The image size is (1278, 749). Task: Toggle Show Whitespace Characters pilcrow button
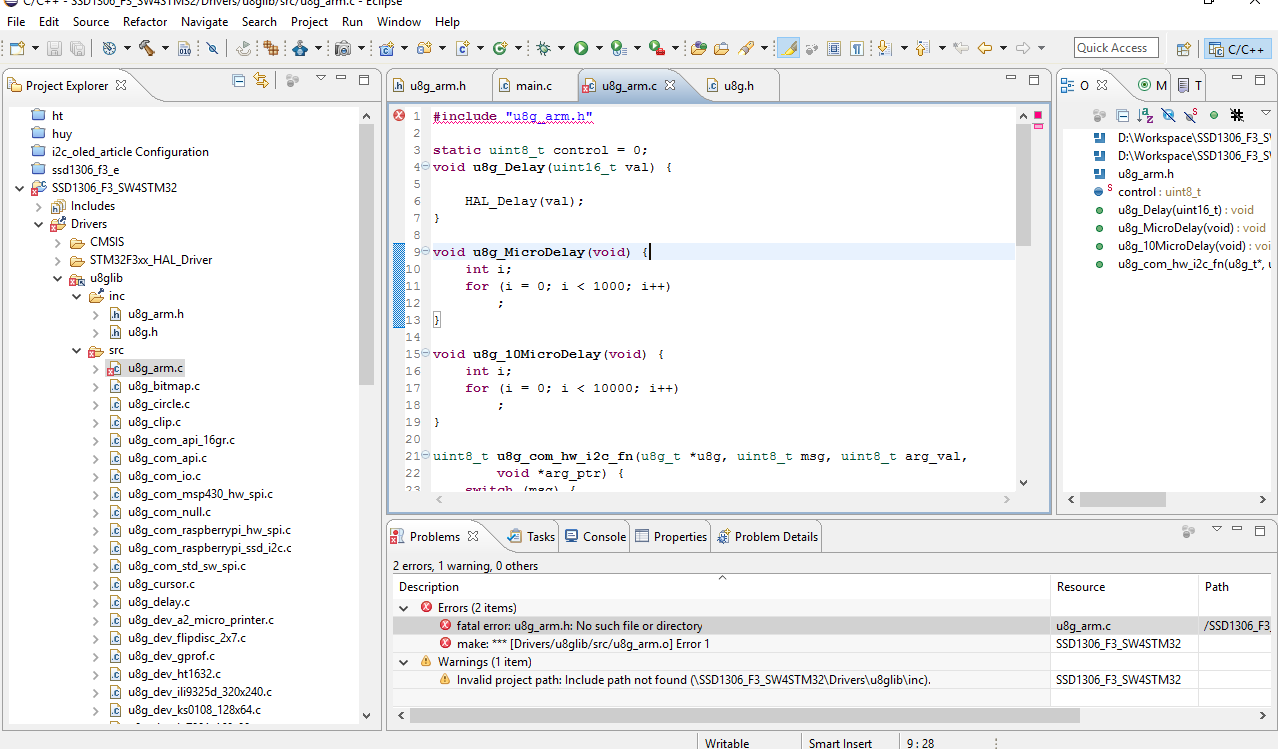pyautogui.click(x=857, y=48)
